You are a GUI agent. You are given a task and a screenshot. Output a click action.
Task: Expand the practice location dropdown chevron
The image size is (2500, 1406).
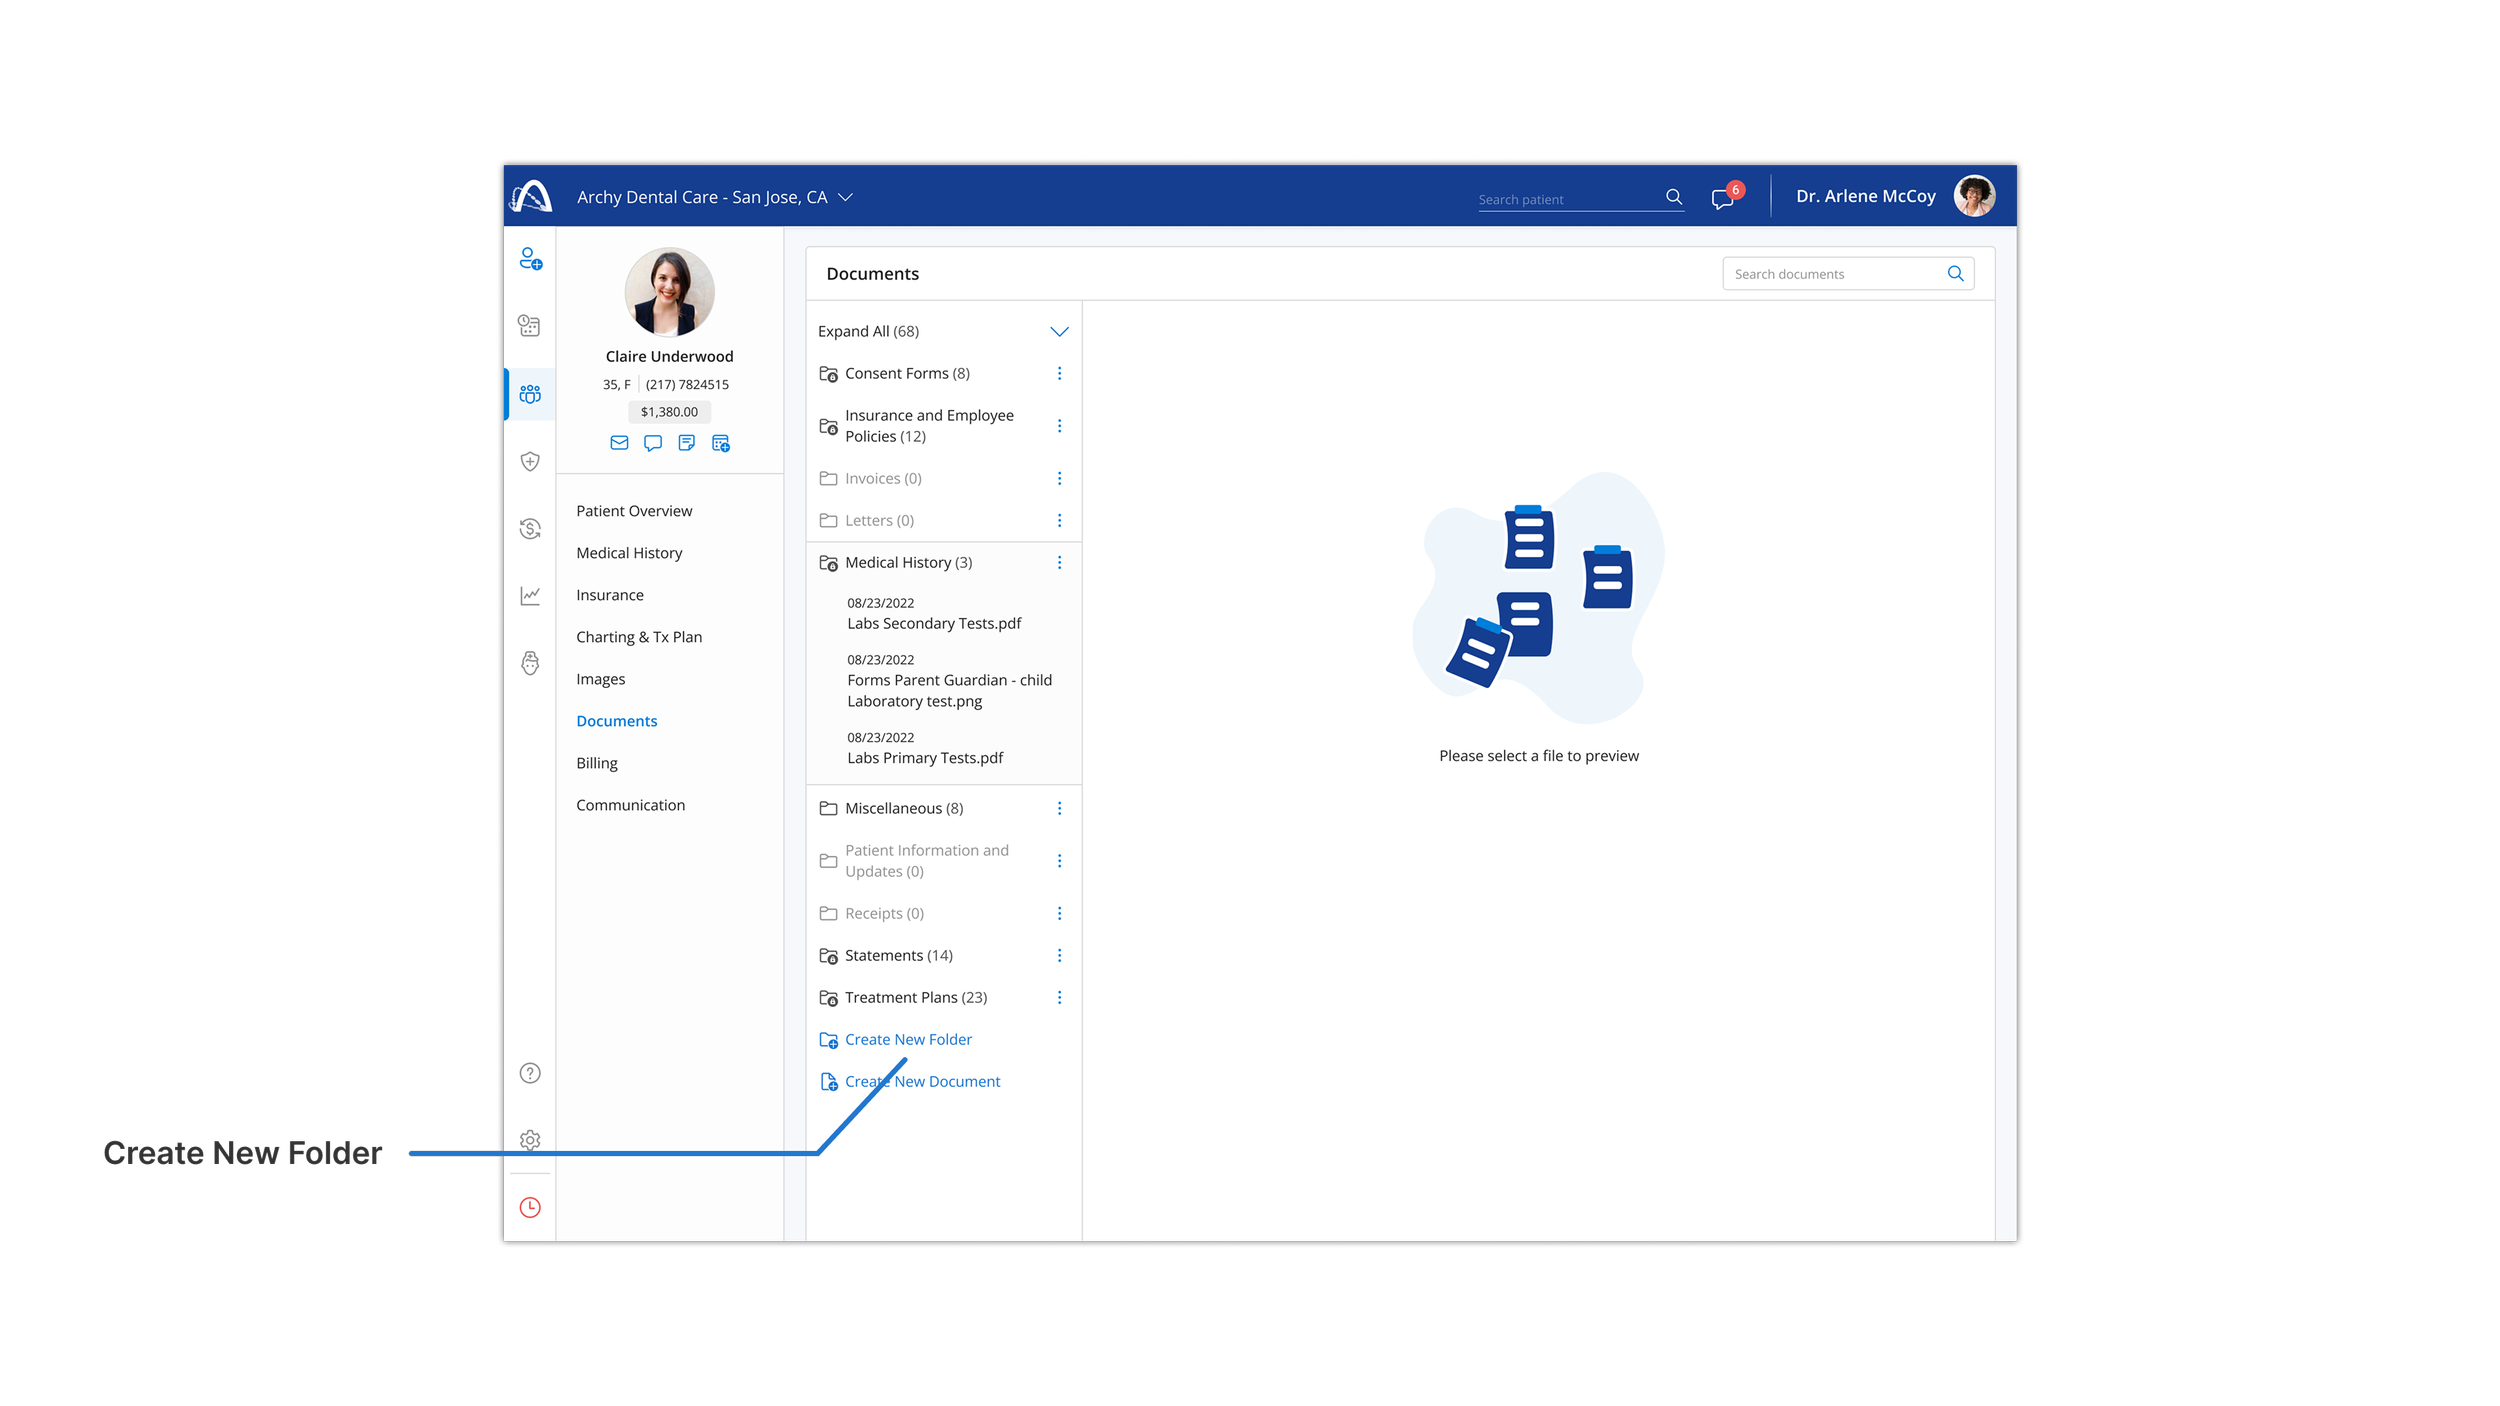point(845,198)
